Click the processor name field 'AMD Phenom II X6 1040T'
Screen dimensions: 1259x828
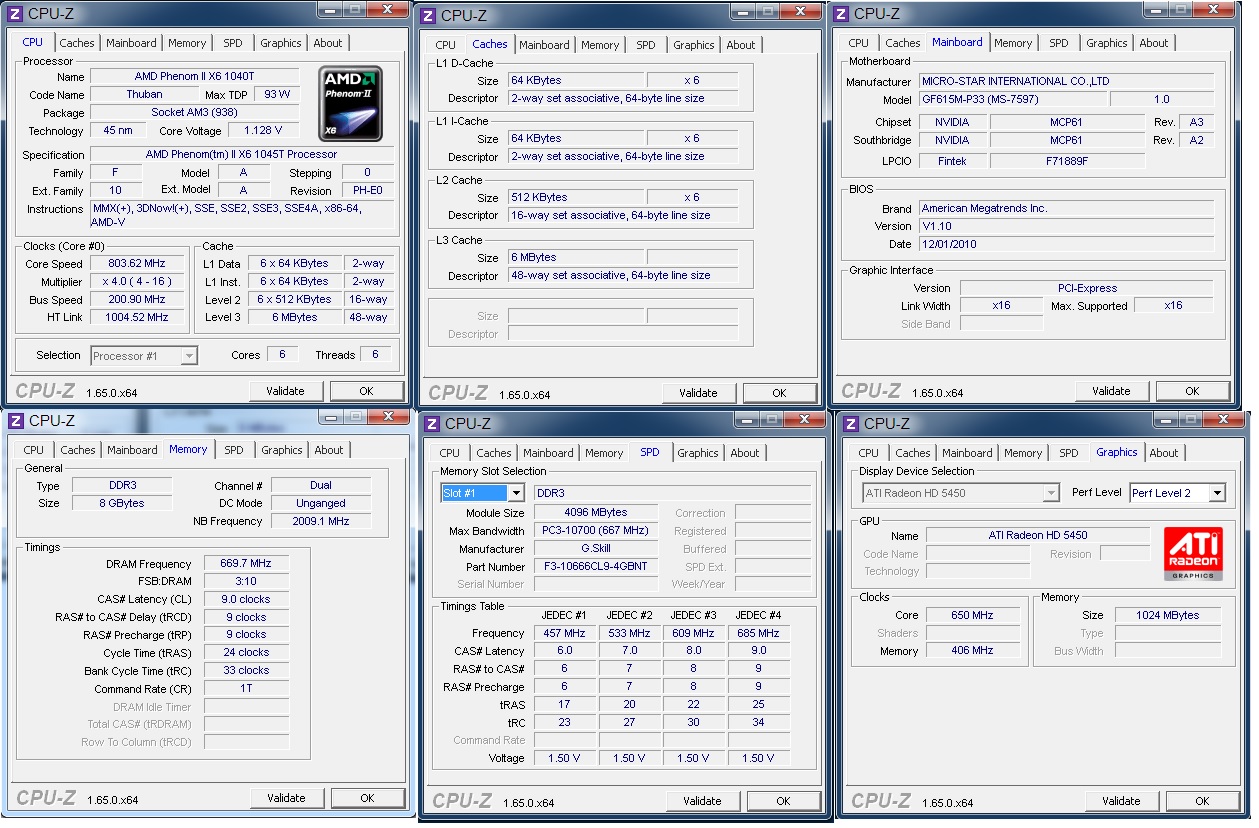tap(195, 77)
